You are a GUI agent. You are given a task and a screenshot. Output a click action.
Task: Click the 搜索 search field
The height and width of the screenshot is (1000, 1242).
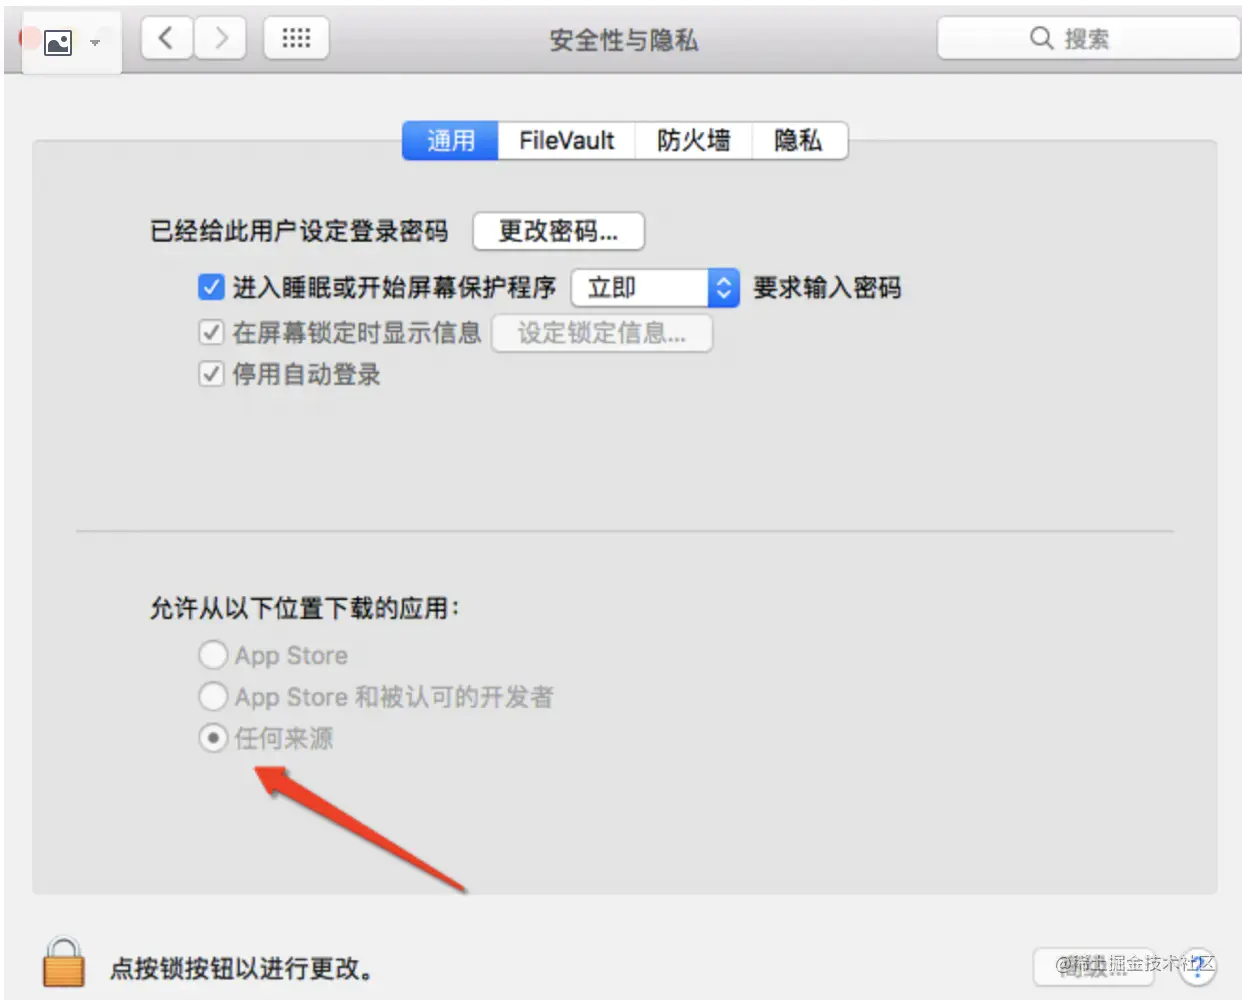[1088, 39]
